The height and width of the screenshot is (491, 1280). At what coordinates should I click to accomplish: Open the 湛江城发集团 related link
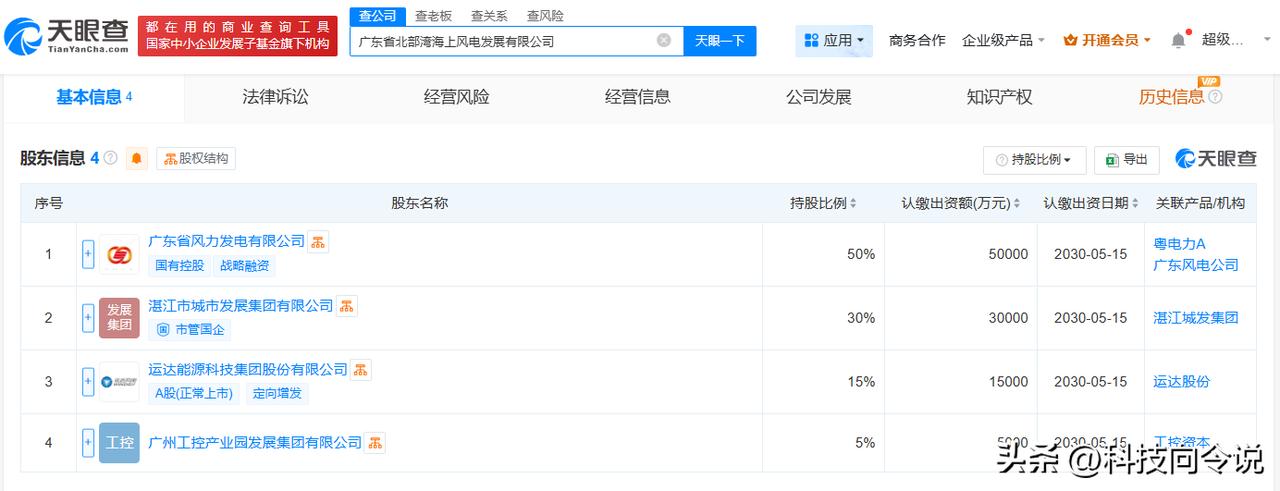(x=1196, y=318)
